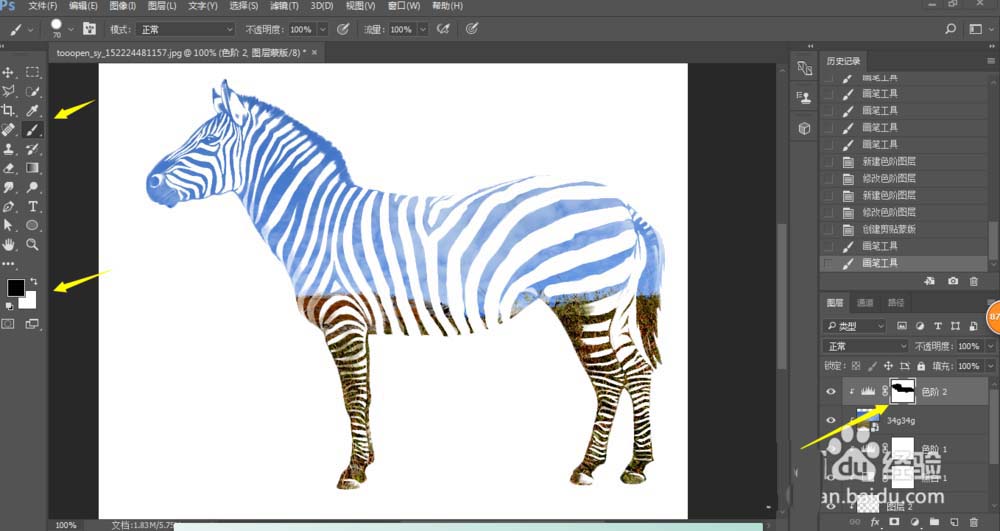1000x531 pixels.
Task: Toggle Quick Mask mode
Action: (x=8, y=324)
